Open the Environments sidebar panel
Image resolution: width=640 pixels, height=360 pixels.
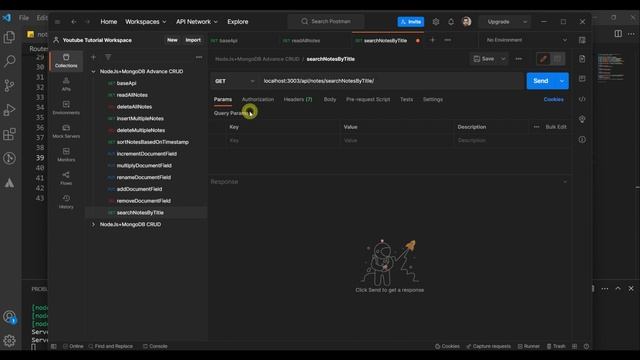coord(66,108)
